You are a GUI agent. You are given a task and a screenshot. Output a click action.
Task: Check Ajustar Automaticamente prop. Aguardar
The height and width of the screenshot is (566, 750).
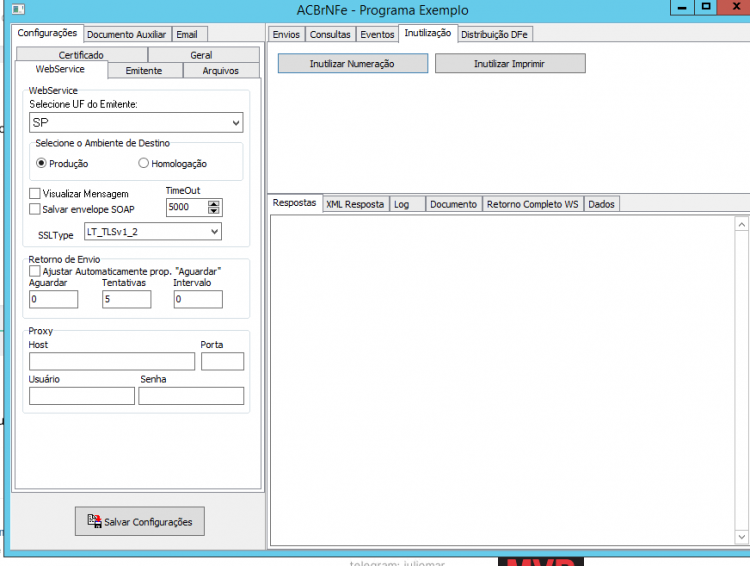tap(34, 271)
